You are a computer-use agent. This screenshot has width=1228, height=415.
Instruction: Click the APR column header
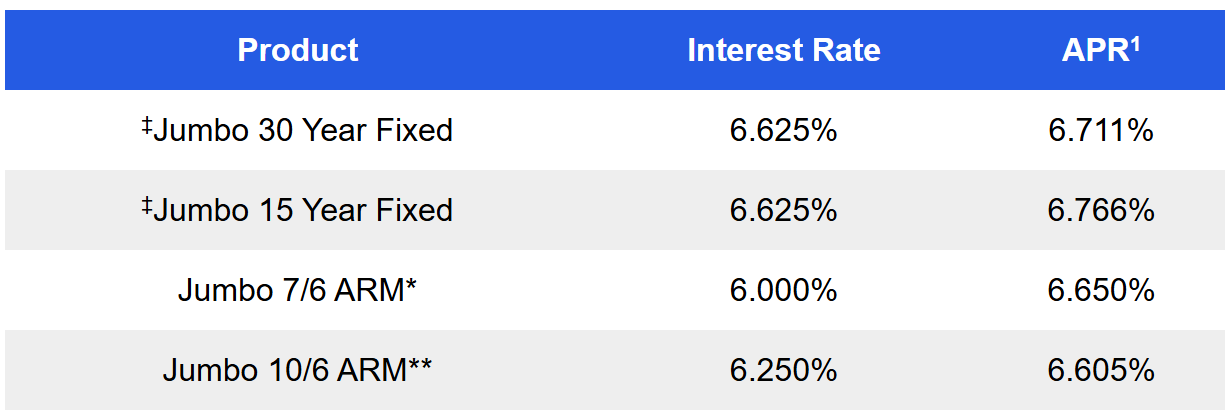(1093, 51)
